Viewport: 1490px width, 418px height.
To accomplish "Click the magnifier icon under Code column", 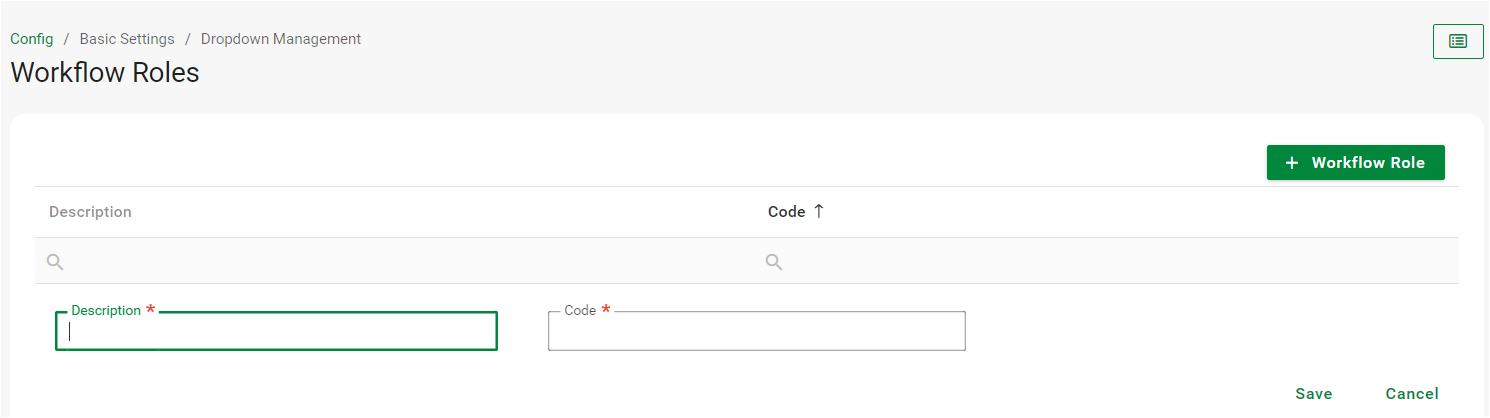I will (773, 262).
